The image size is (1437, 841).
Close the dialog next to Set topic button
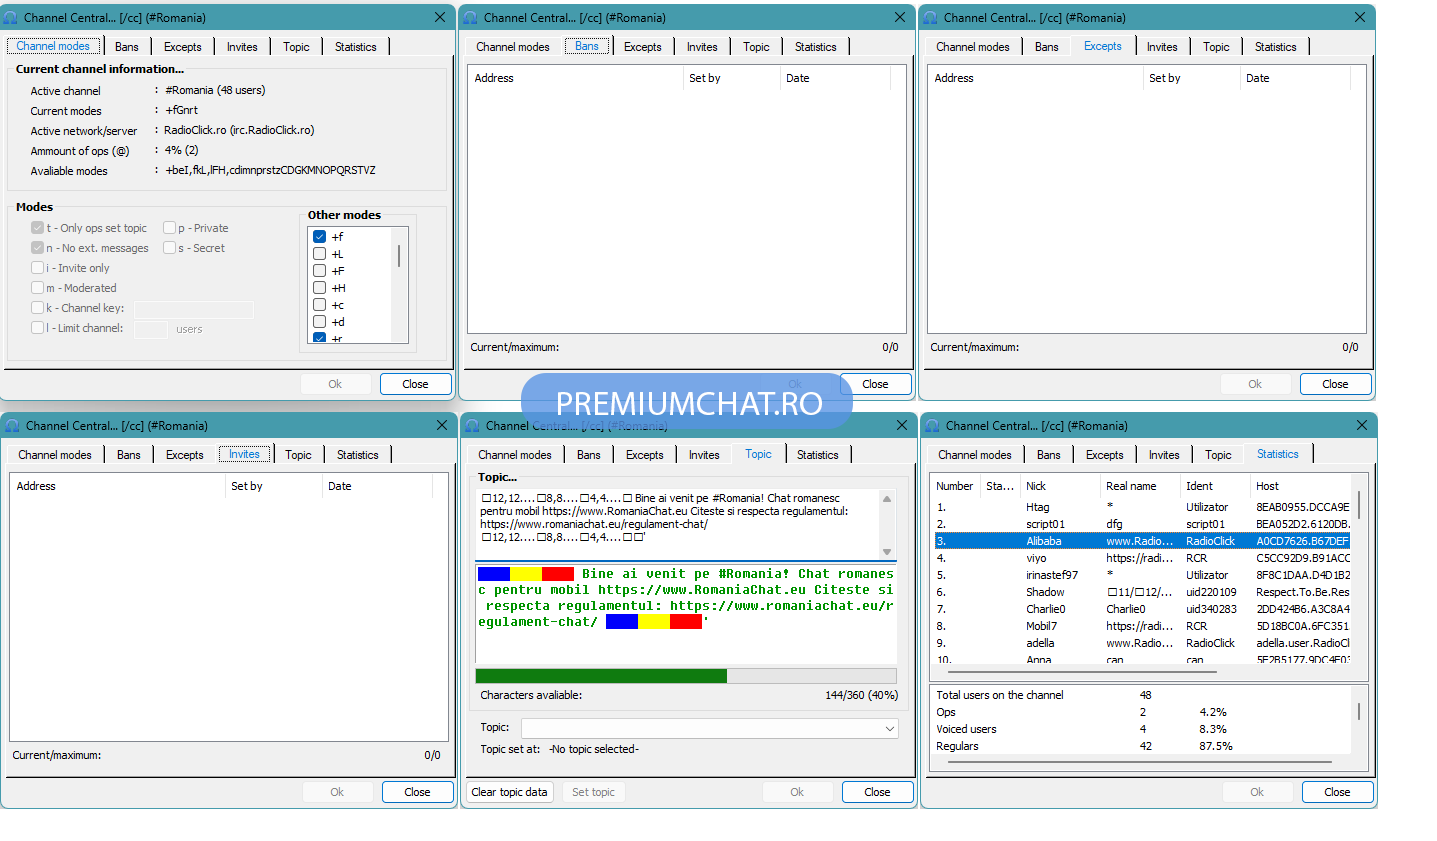click(x=877, y=792)
